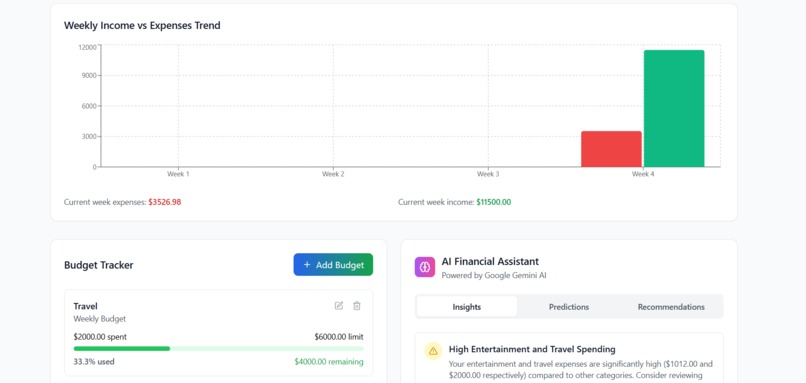Click the Weekly Budget subtitle

[x=100, y=319]
